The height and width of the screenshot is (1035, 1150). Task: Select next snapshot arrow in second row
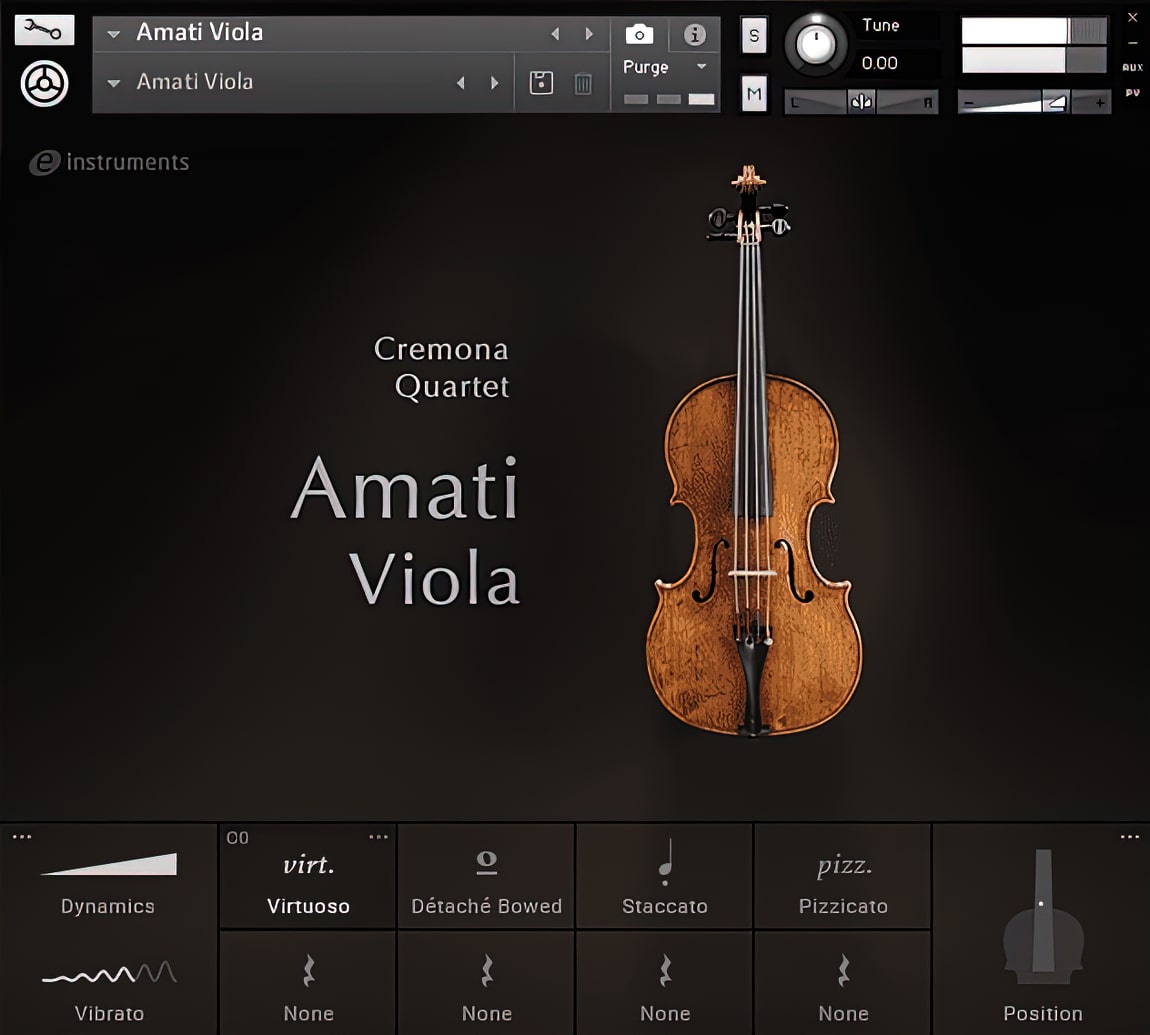click(494, 83)
